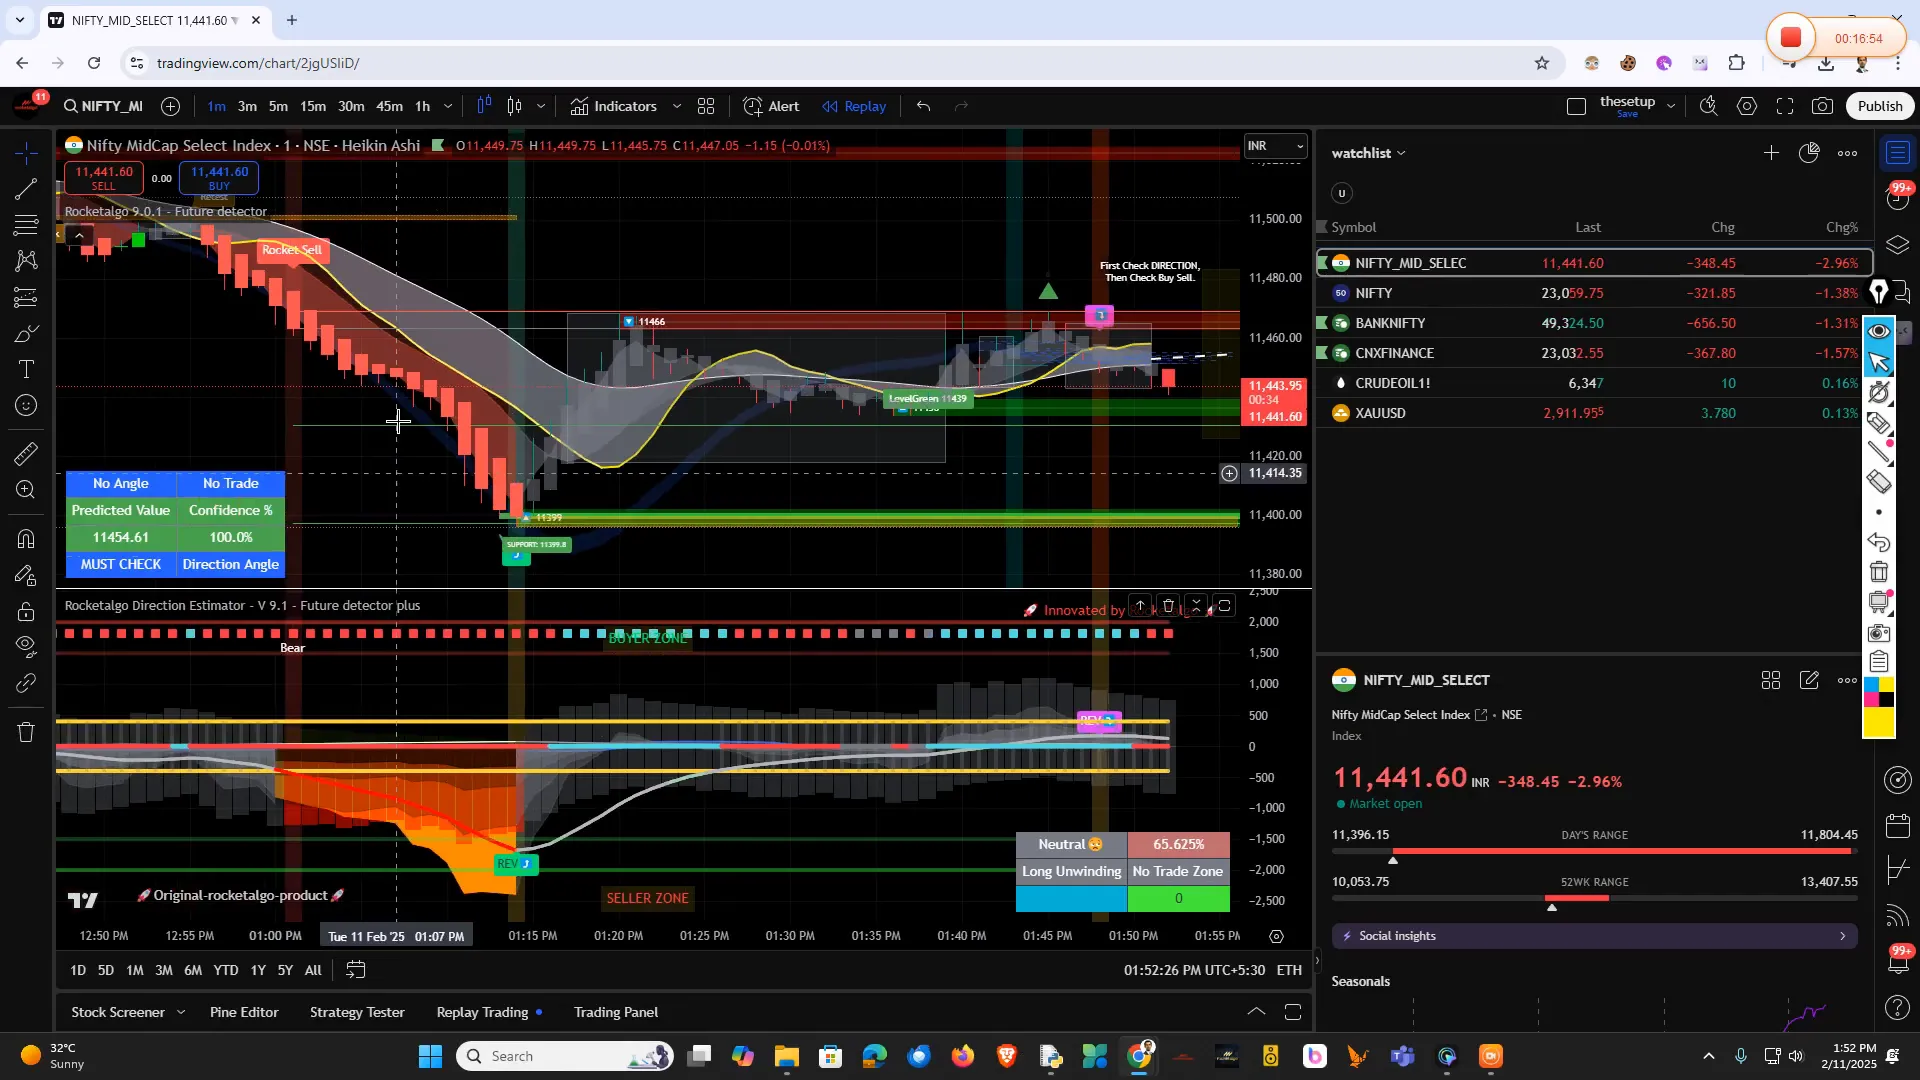Open the timeframe intervals dropdown arrow
The image size is (1920, 1080).
coord(448,106)
